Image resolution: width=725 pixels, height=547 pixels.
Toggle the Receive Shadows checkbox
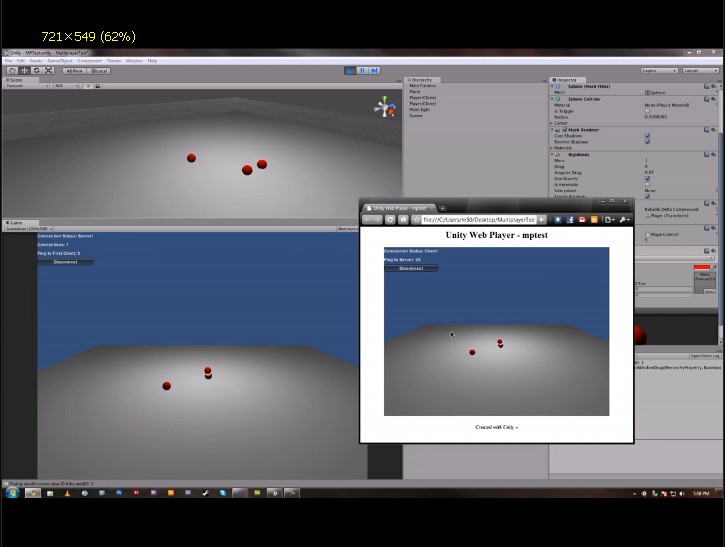[x=647, y=142]
